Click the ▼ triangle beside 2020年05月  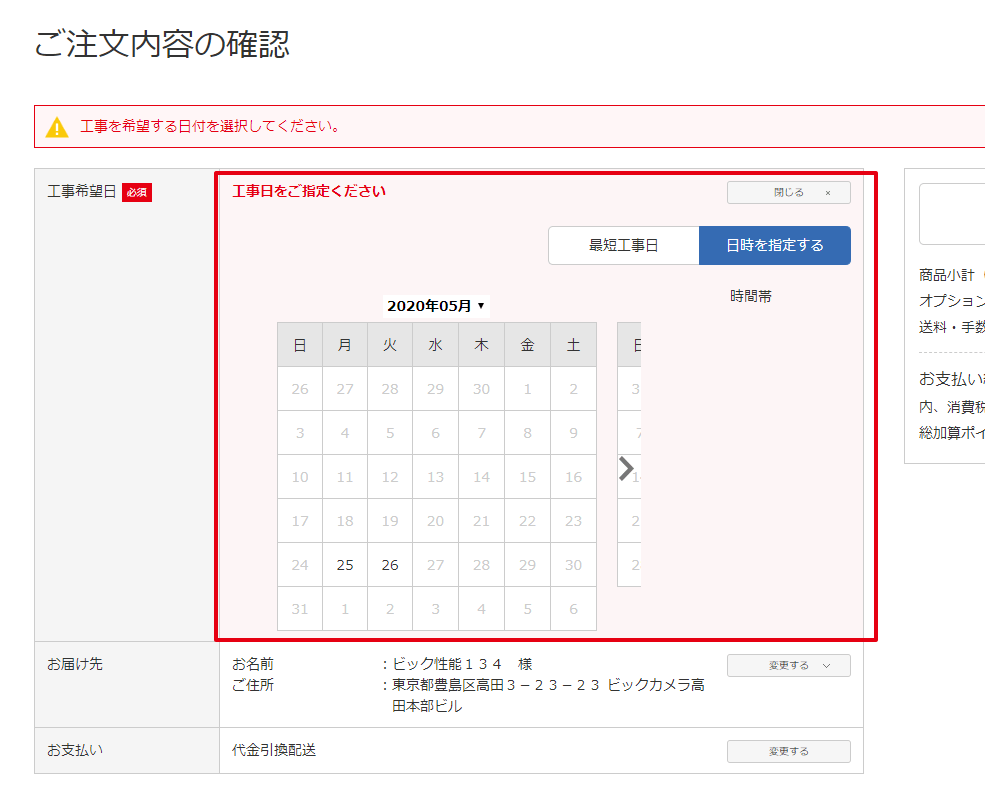point(481,306)
